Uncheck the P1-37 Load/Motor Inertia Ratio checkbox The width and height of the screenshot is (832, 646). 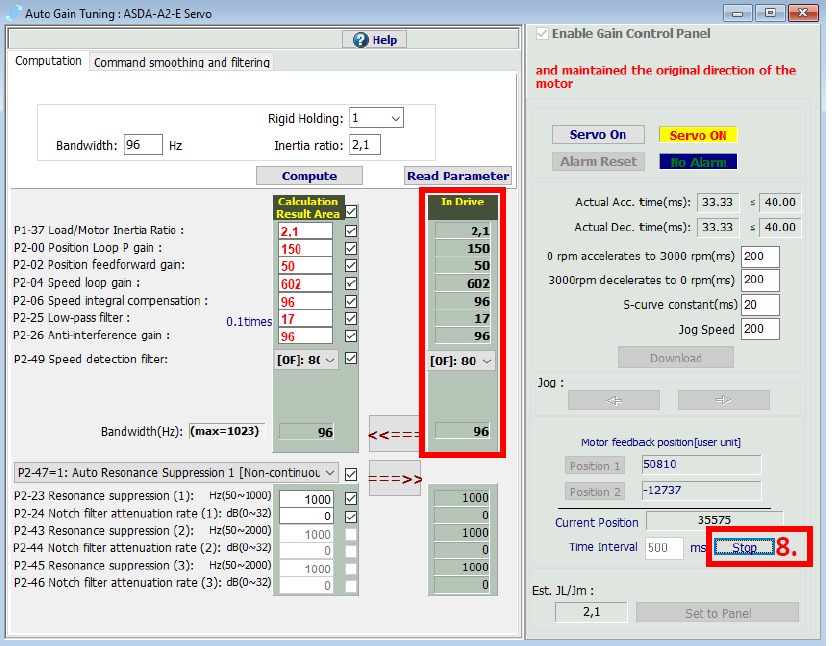pyautogui.click(x=351, y=231)
